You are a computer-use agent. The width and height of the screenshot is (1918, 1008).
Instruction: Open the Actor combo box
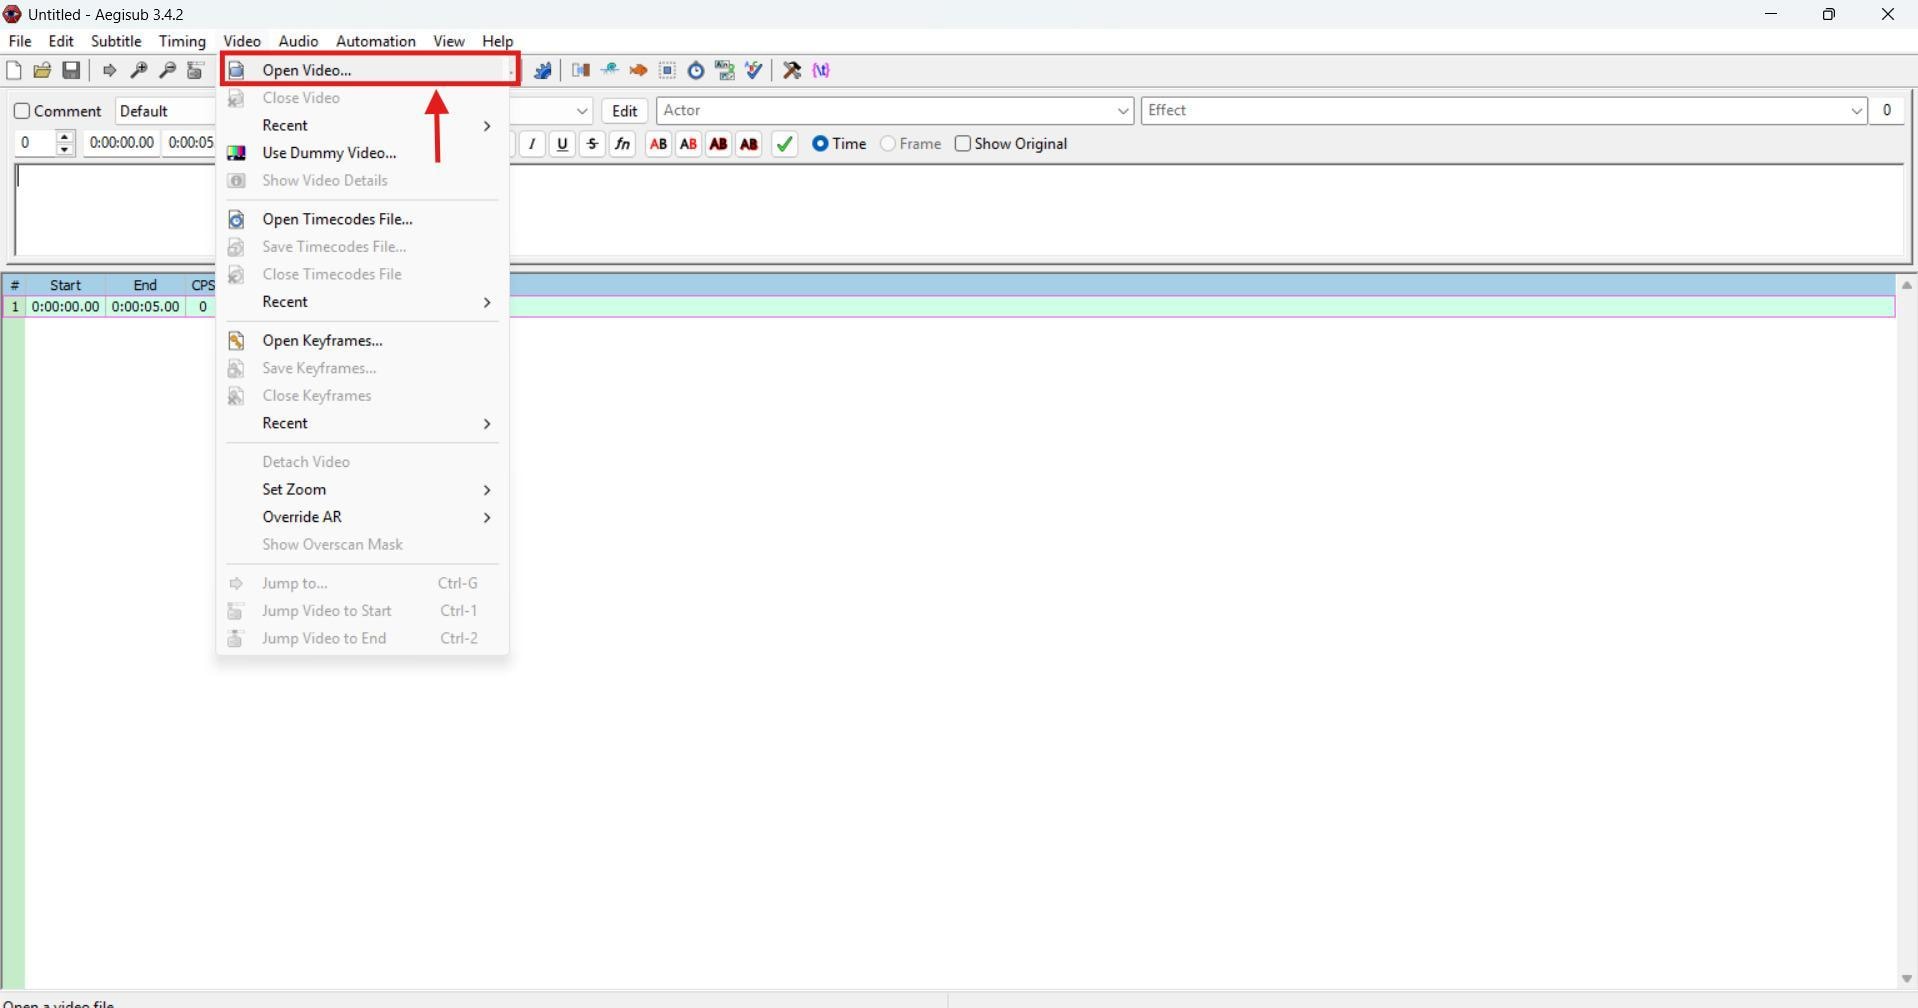895,111
